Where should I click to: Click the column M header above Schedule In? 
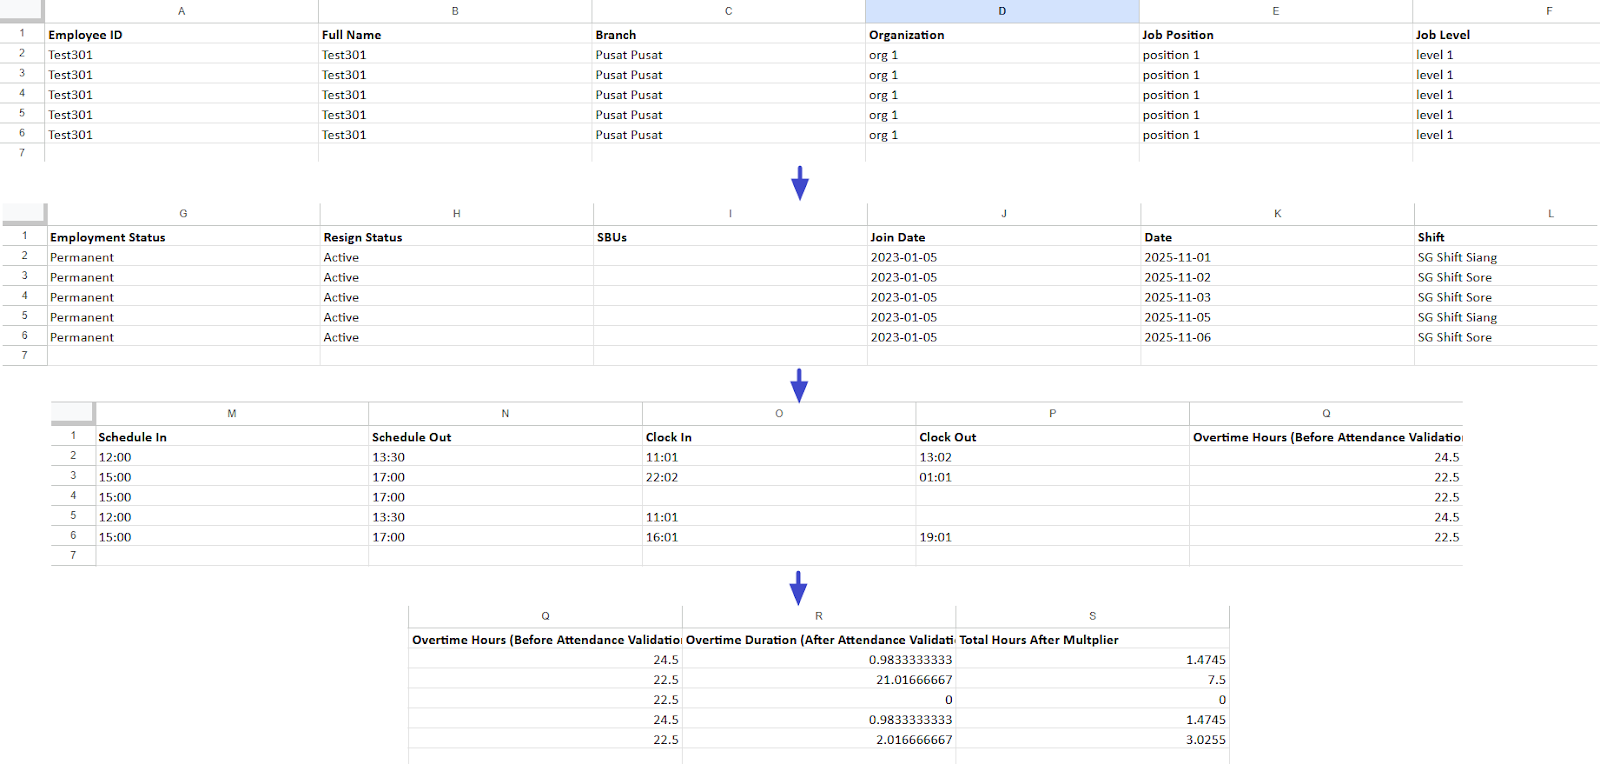232,413
